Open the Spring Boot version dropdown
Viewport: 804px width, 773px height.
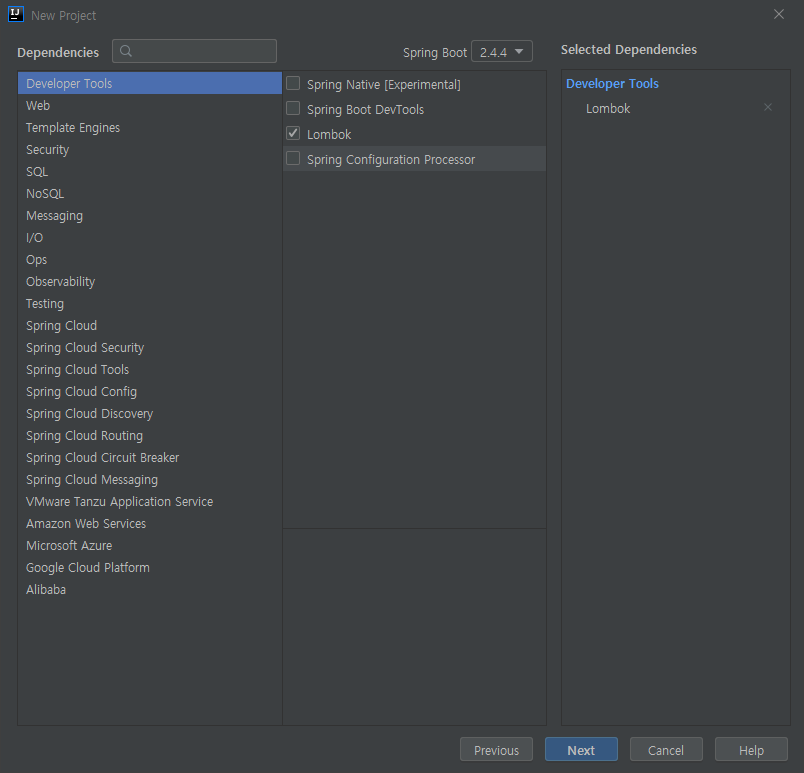click(501, 51)
